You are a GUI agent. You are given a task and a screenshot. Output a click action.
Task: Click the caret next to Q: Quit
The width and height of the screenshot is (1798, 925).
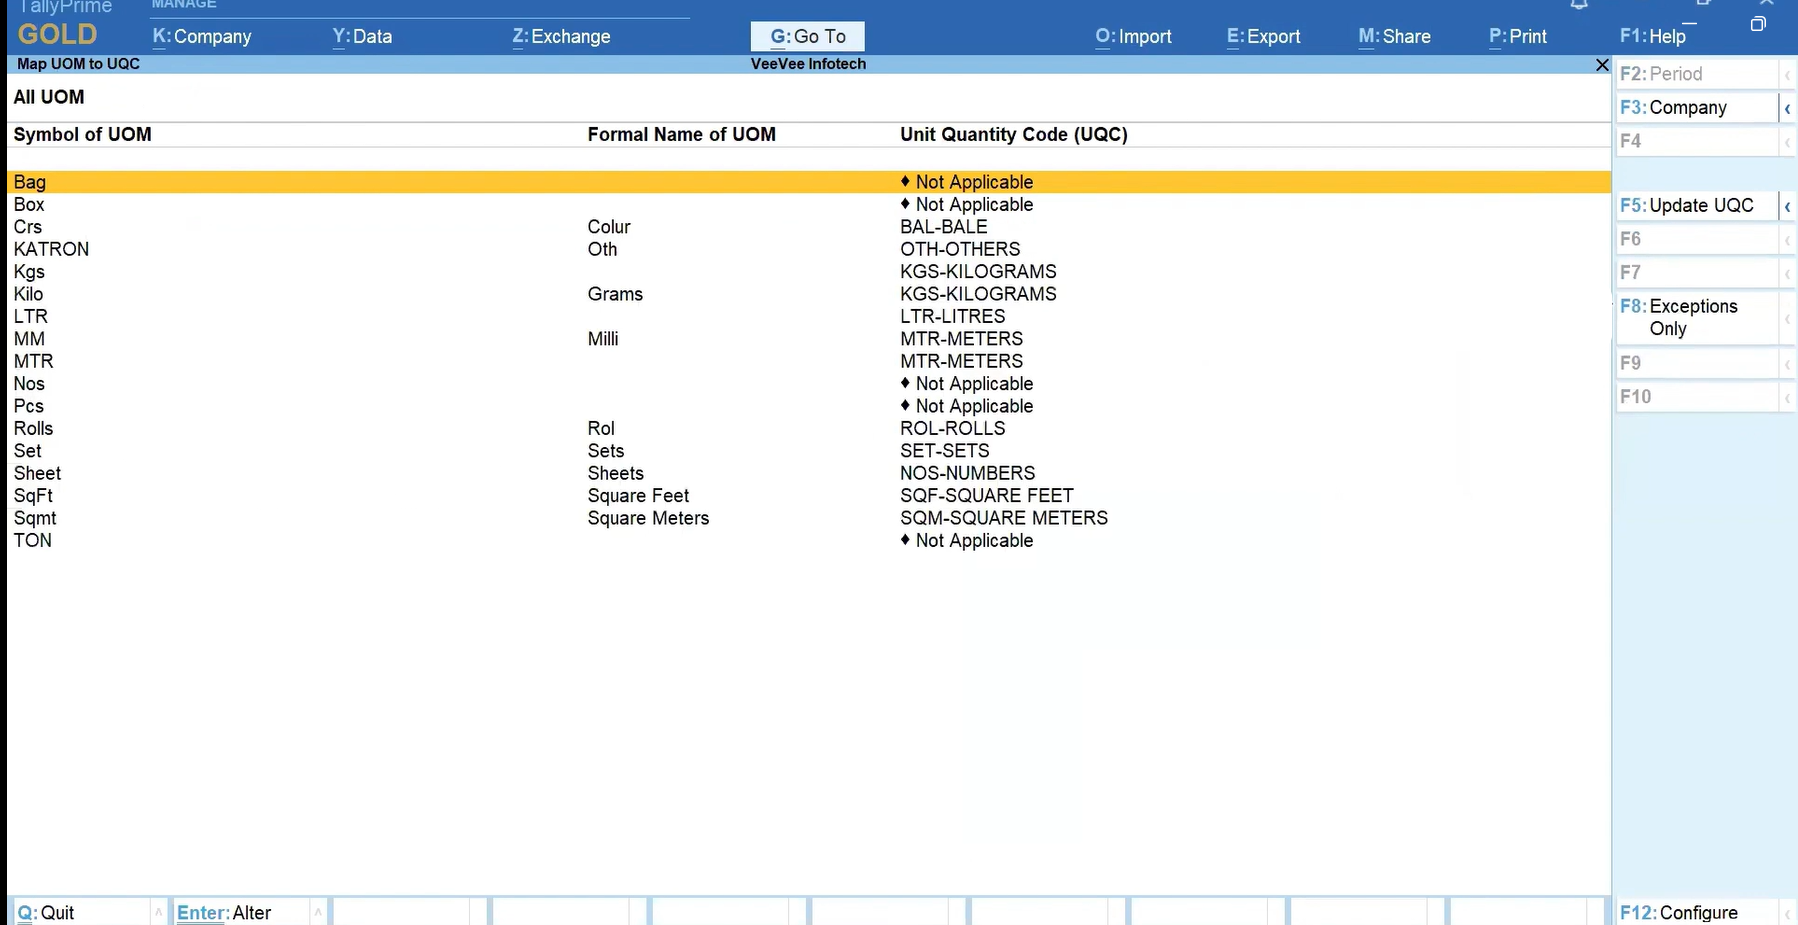158,912
